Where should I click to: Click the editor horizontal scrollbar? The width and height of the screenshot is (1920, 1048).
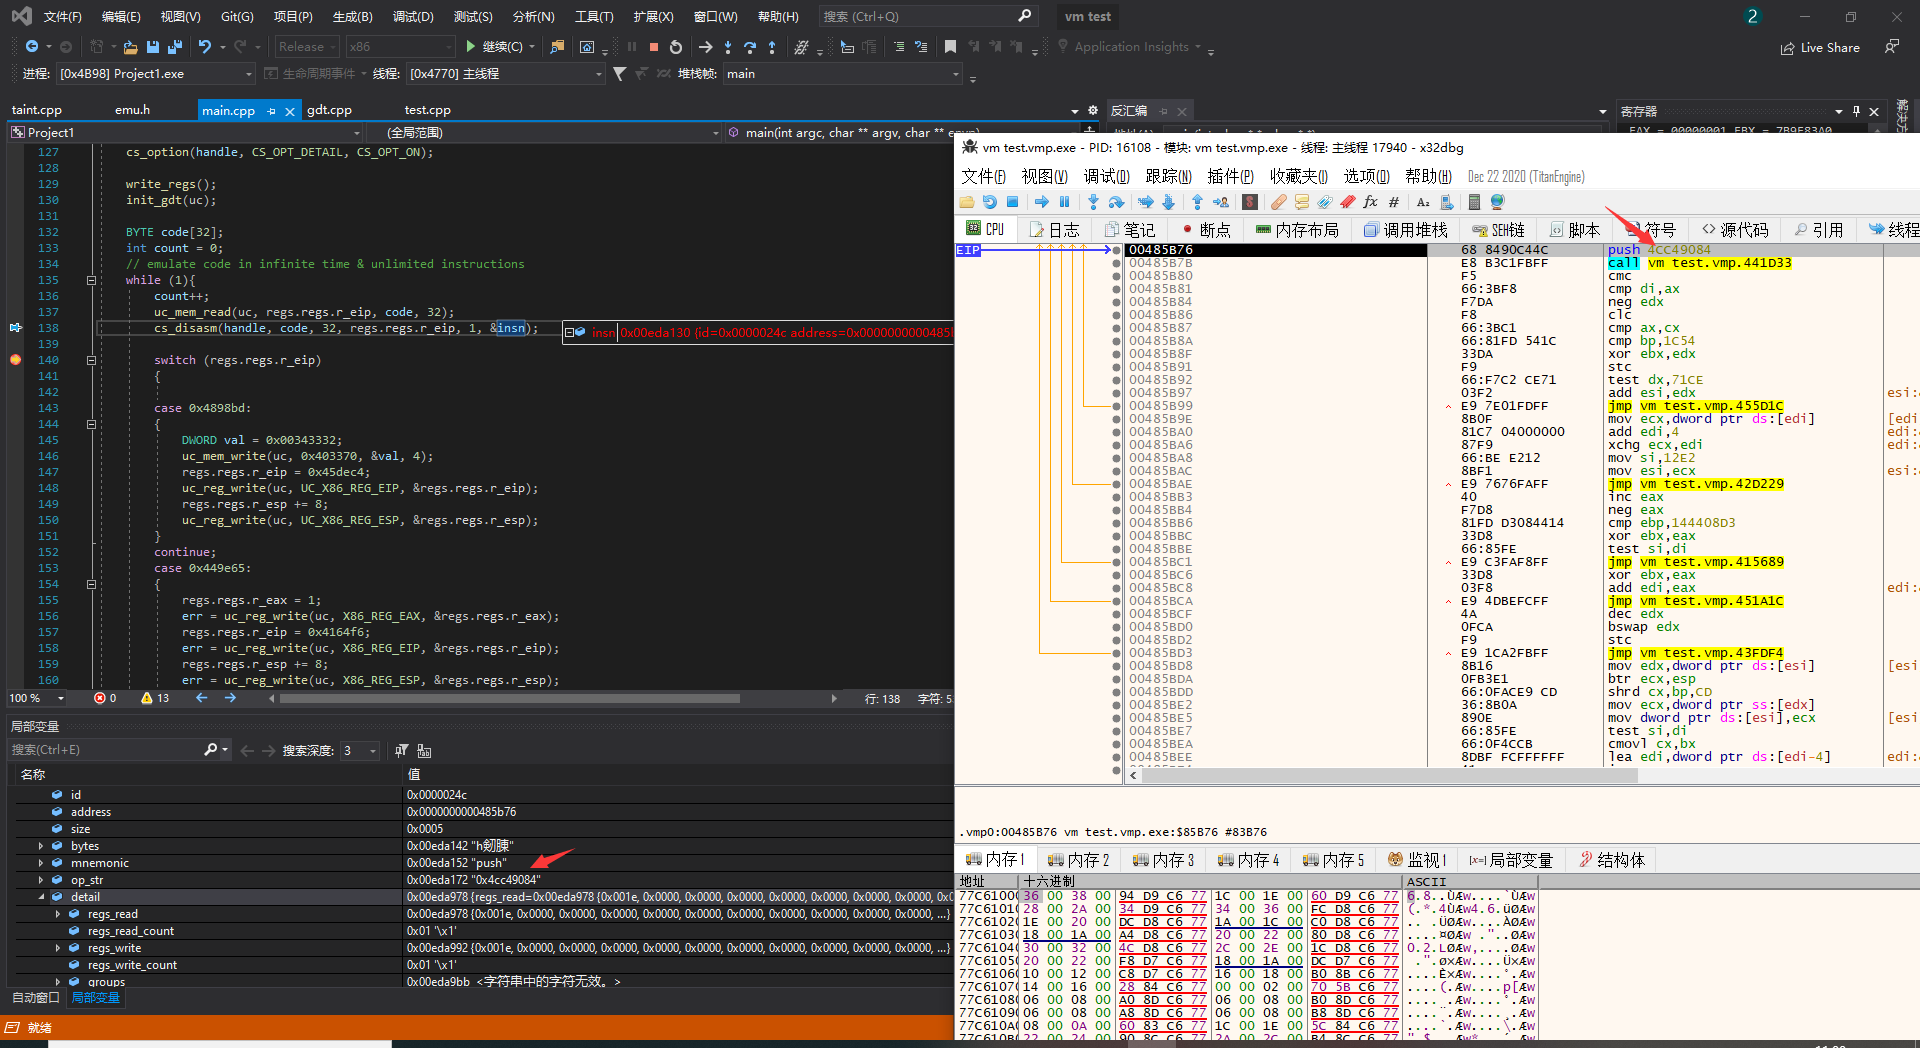(x=510, y=699)
